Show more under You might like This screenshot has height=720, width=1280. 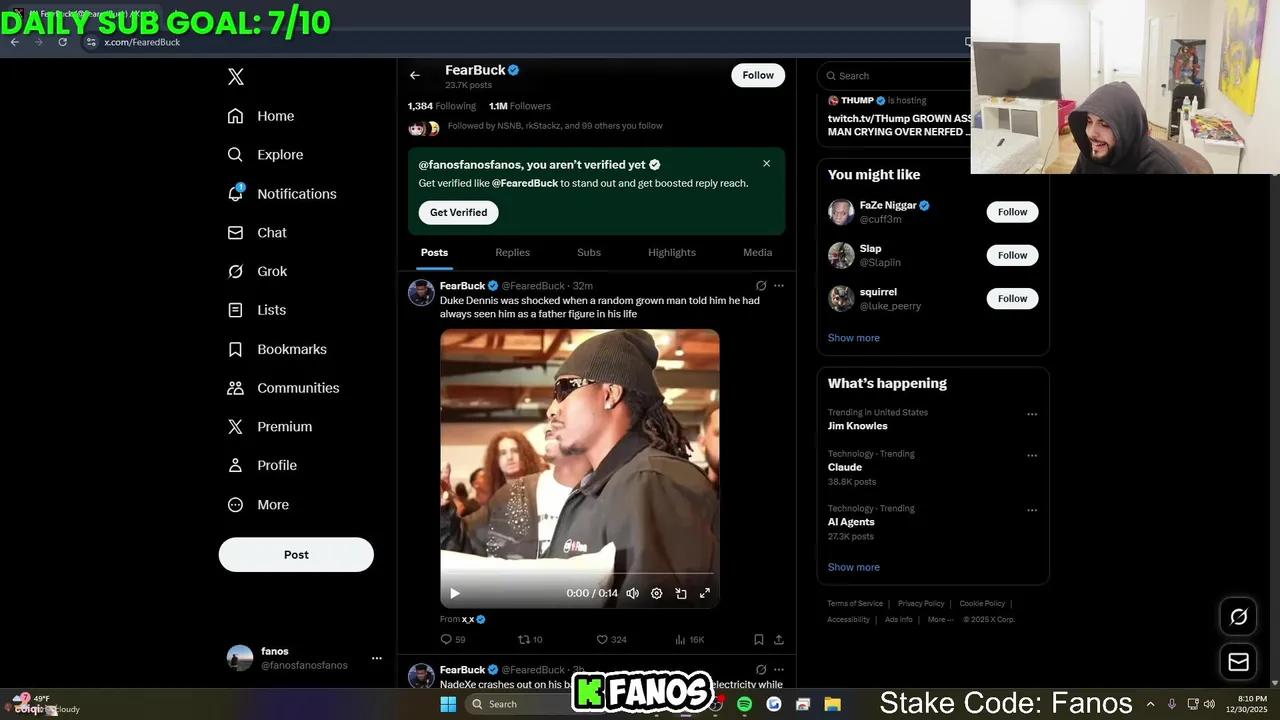tap(854, 338)
